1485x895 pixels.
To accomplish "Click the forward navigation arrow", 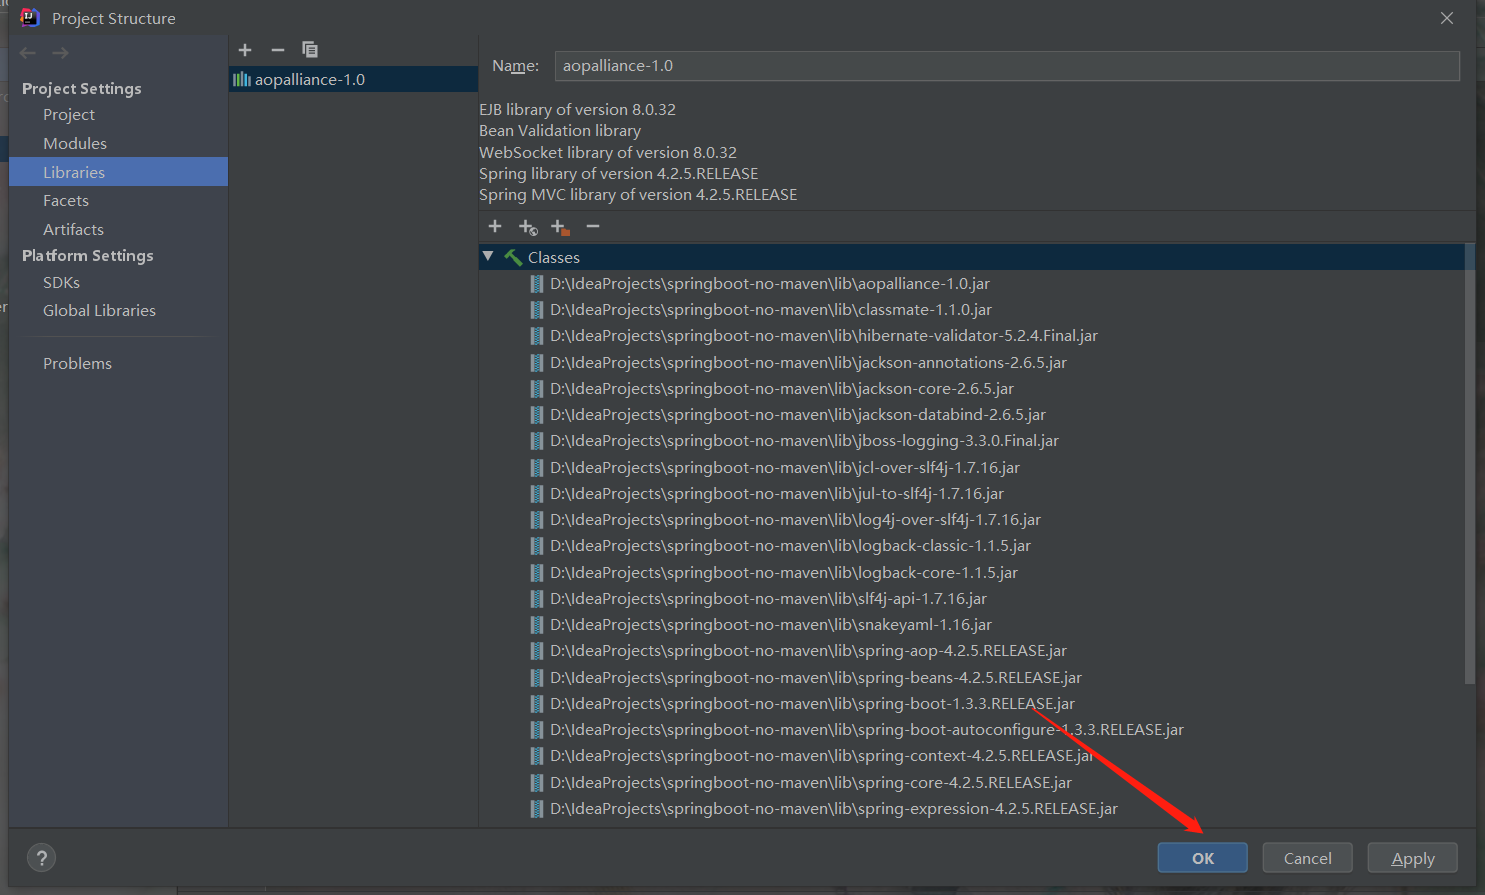I will 61,53.
